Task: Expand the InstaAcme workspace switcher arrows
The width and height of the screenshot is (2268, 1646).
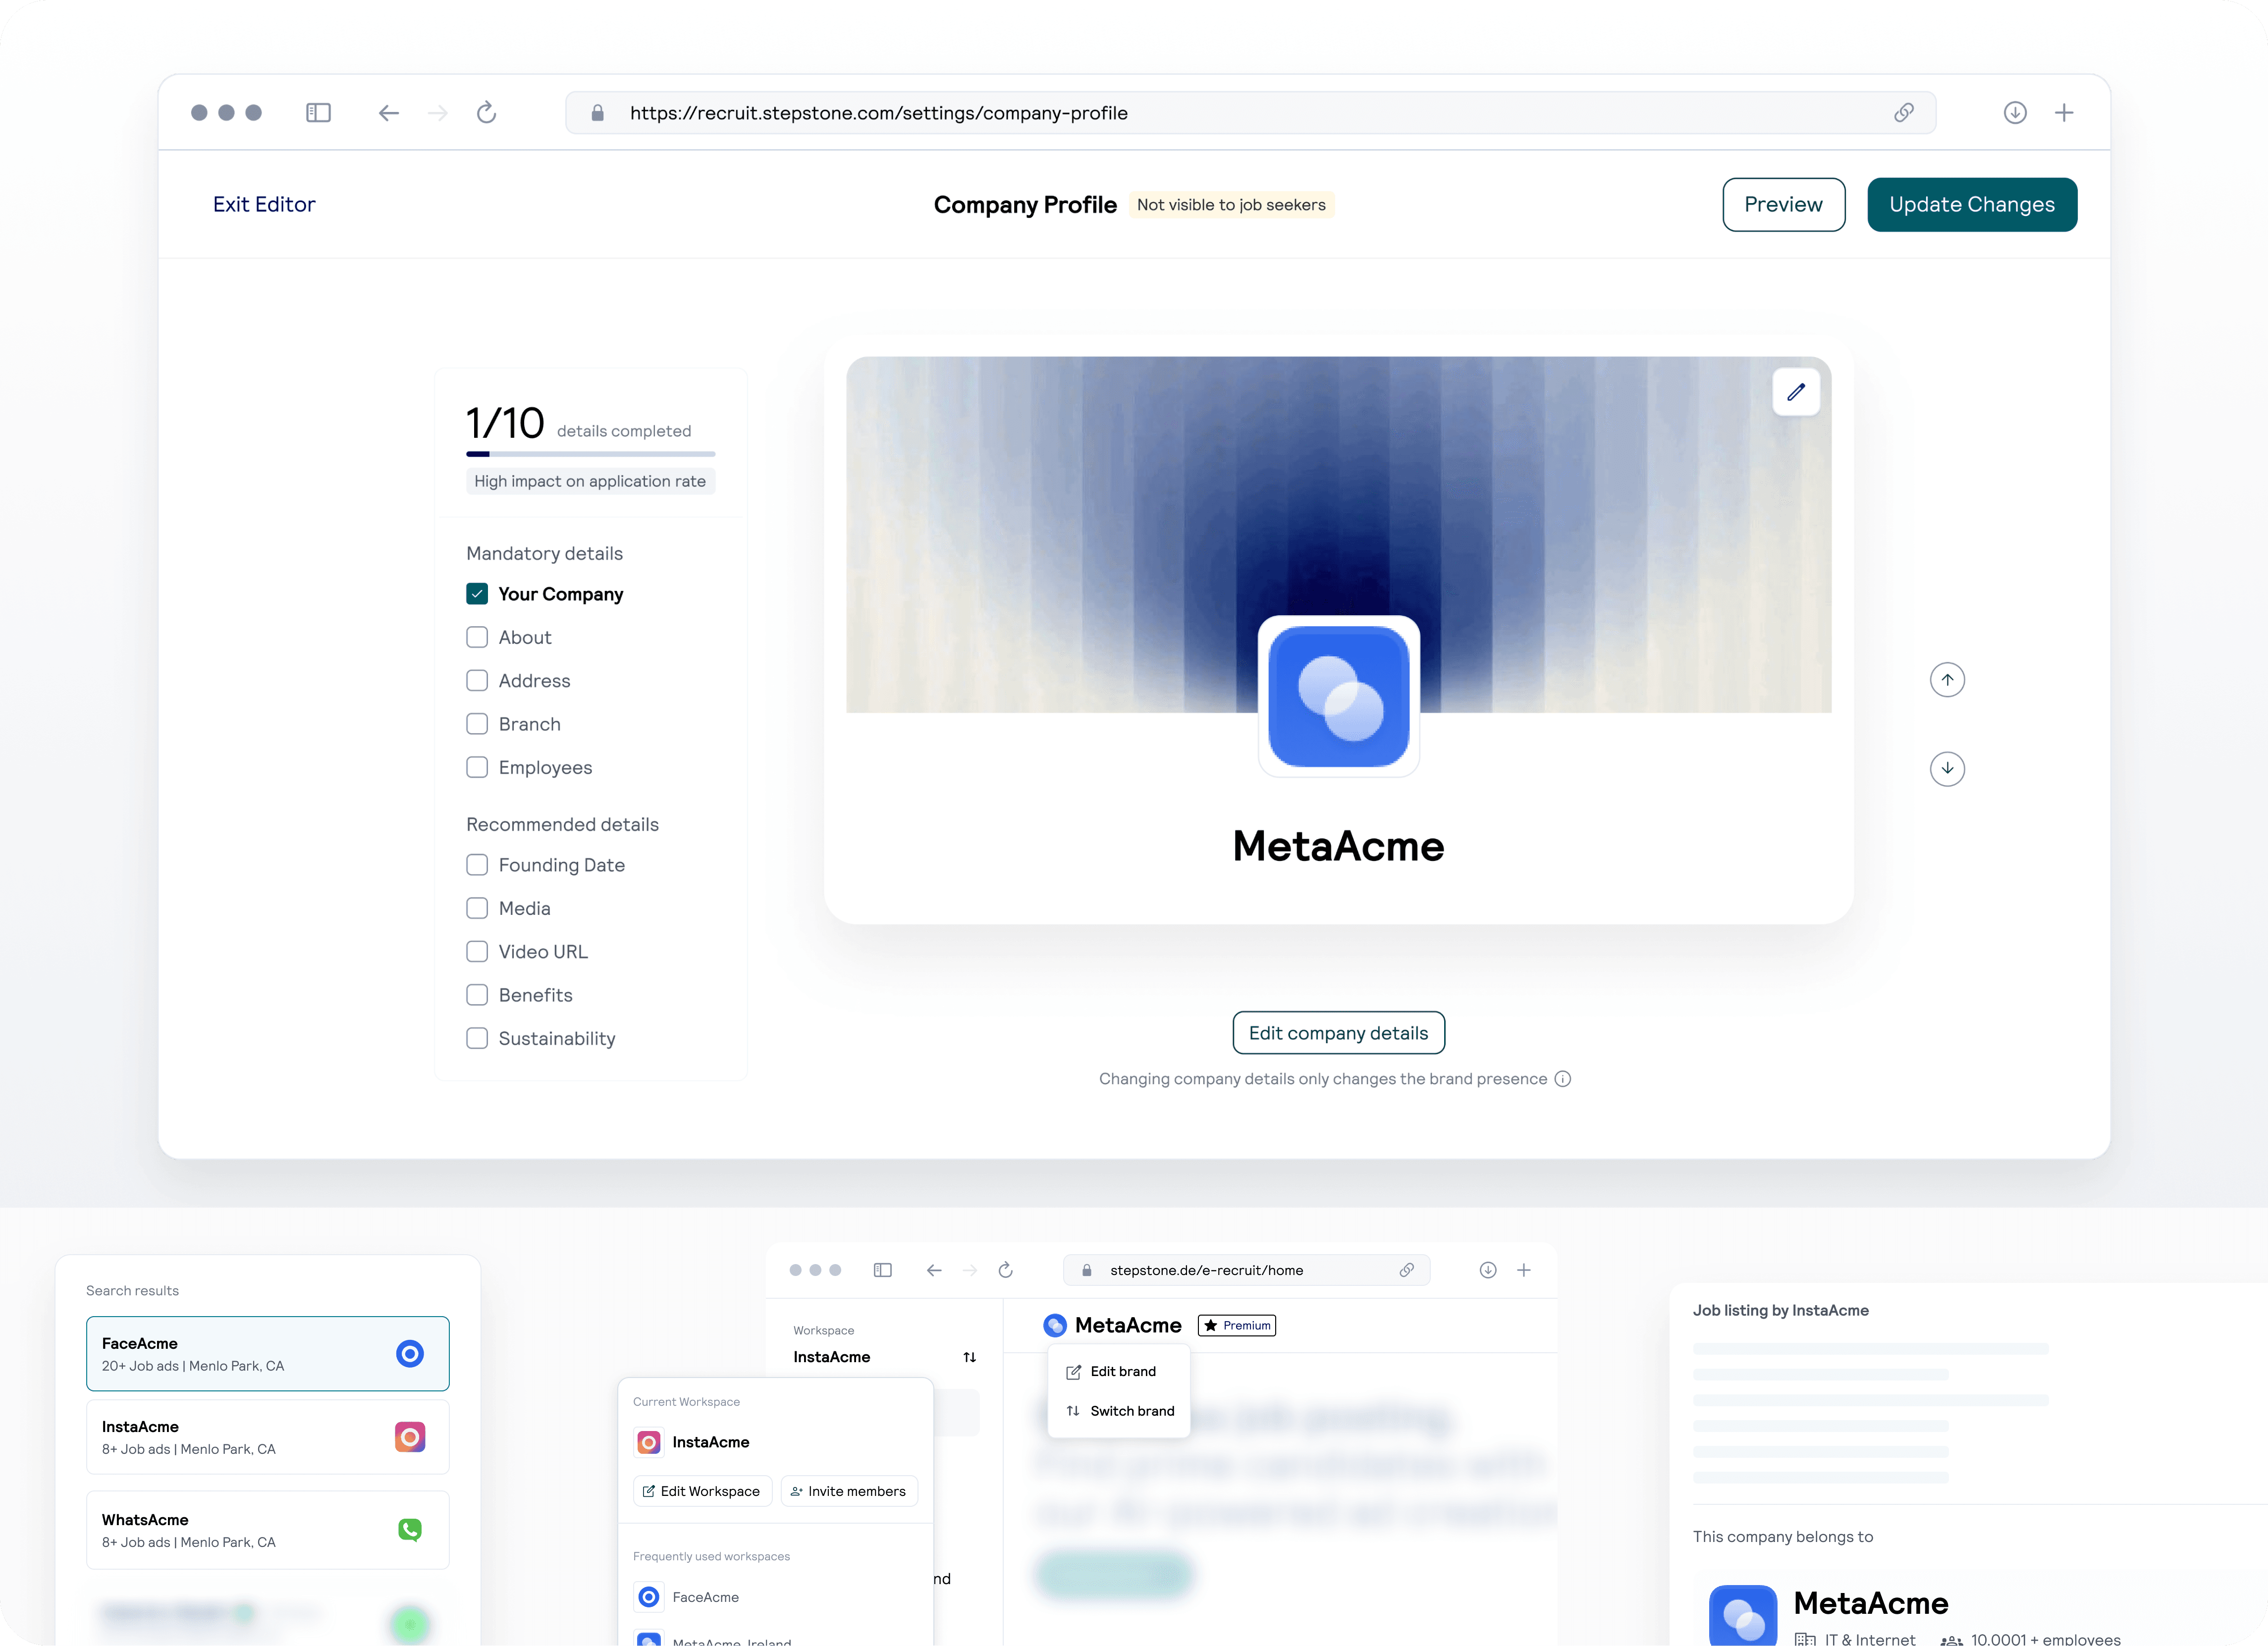Action: tap(969, 1357)
